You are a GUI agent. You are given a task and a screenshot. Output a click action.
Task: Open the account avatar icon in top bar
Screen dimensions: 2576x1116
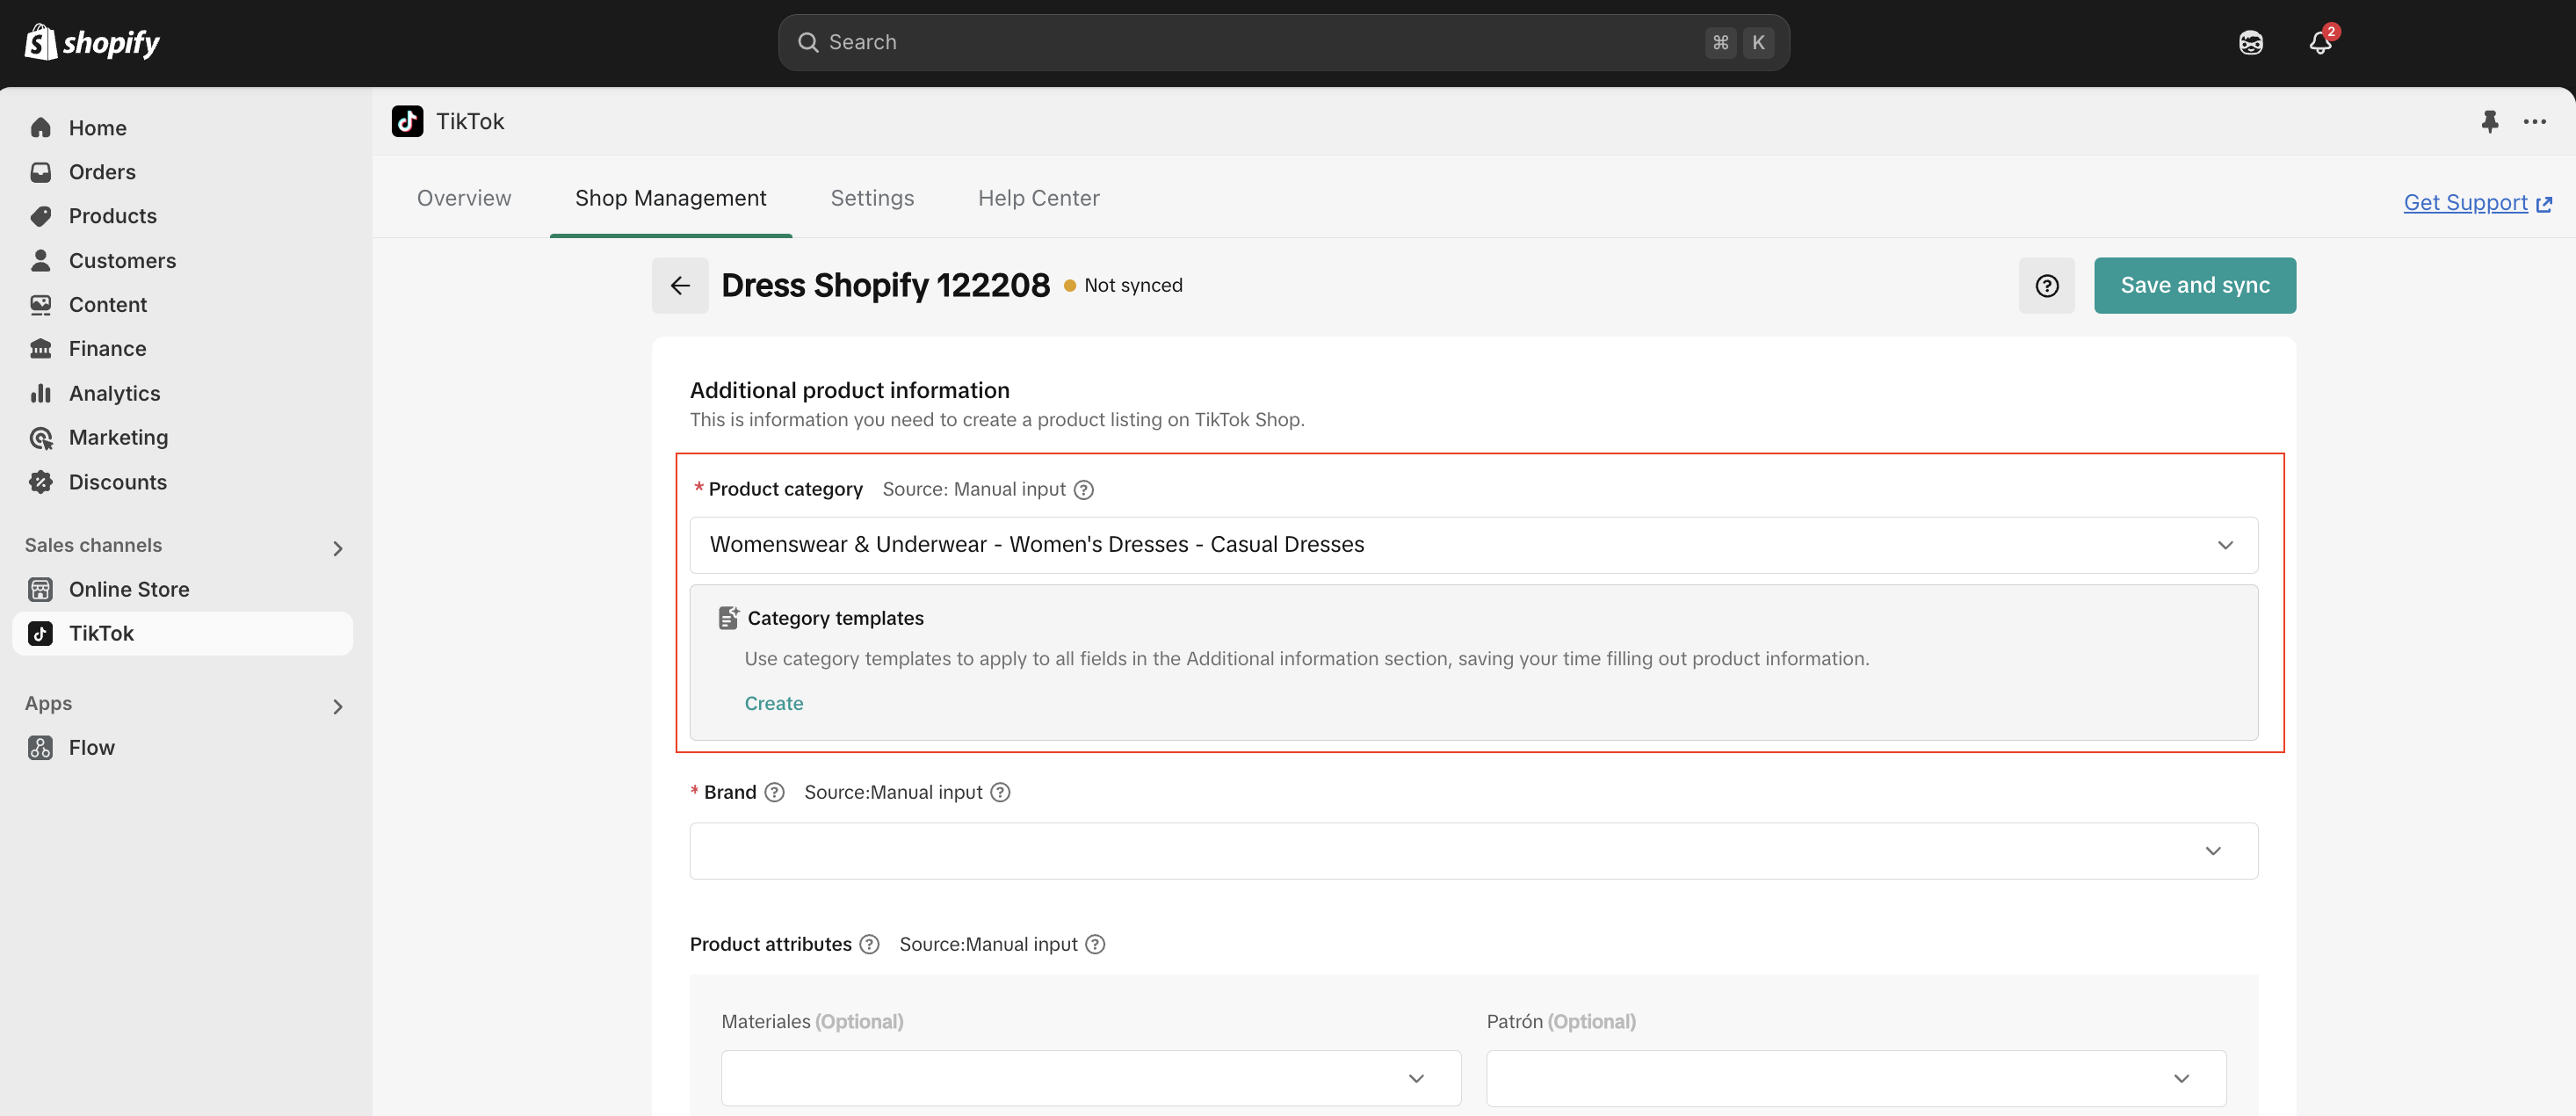click(x=2251, y=42)
